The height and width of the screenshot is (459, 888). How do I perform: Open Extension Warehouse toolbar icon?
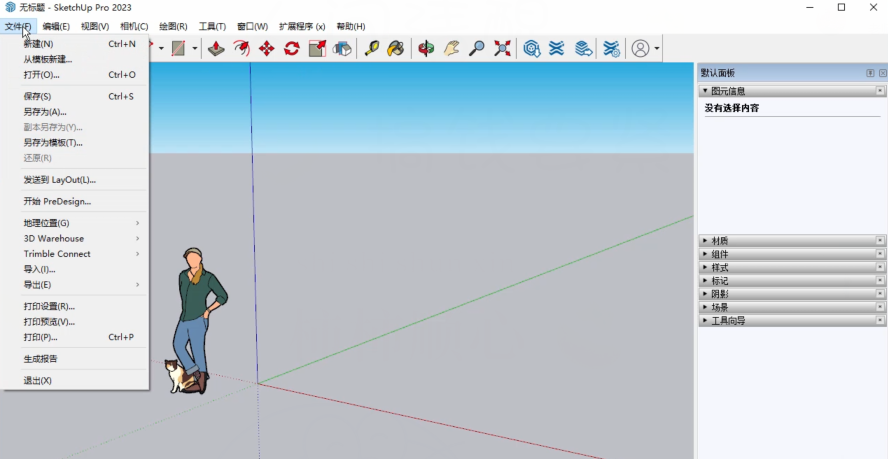[557, 48]
